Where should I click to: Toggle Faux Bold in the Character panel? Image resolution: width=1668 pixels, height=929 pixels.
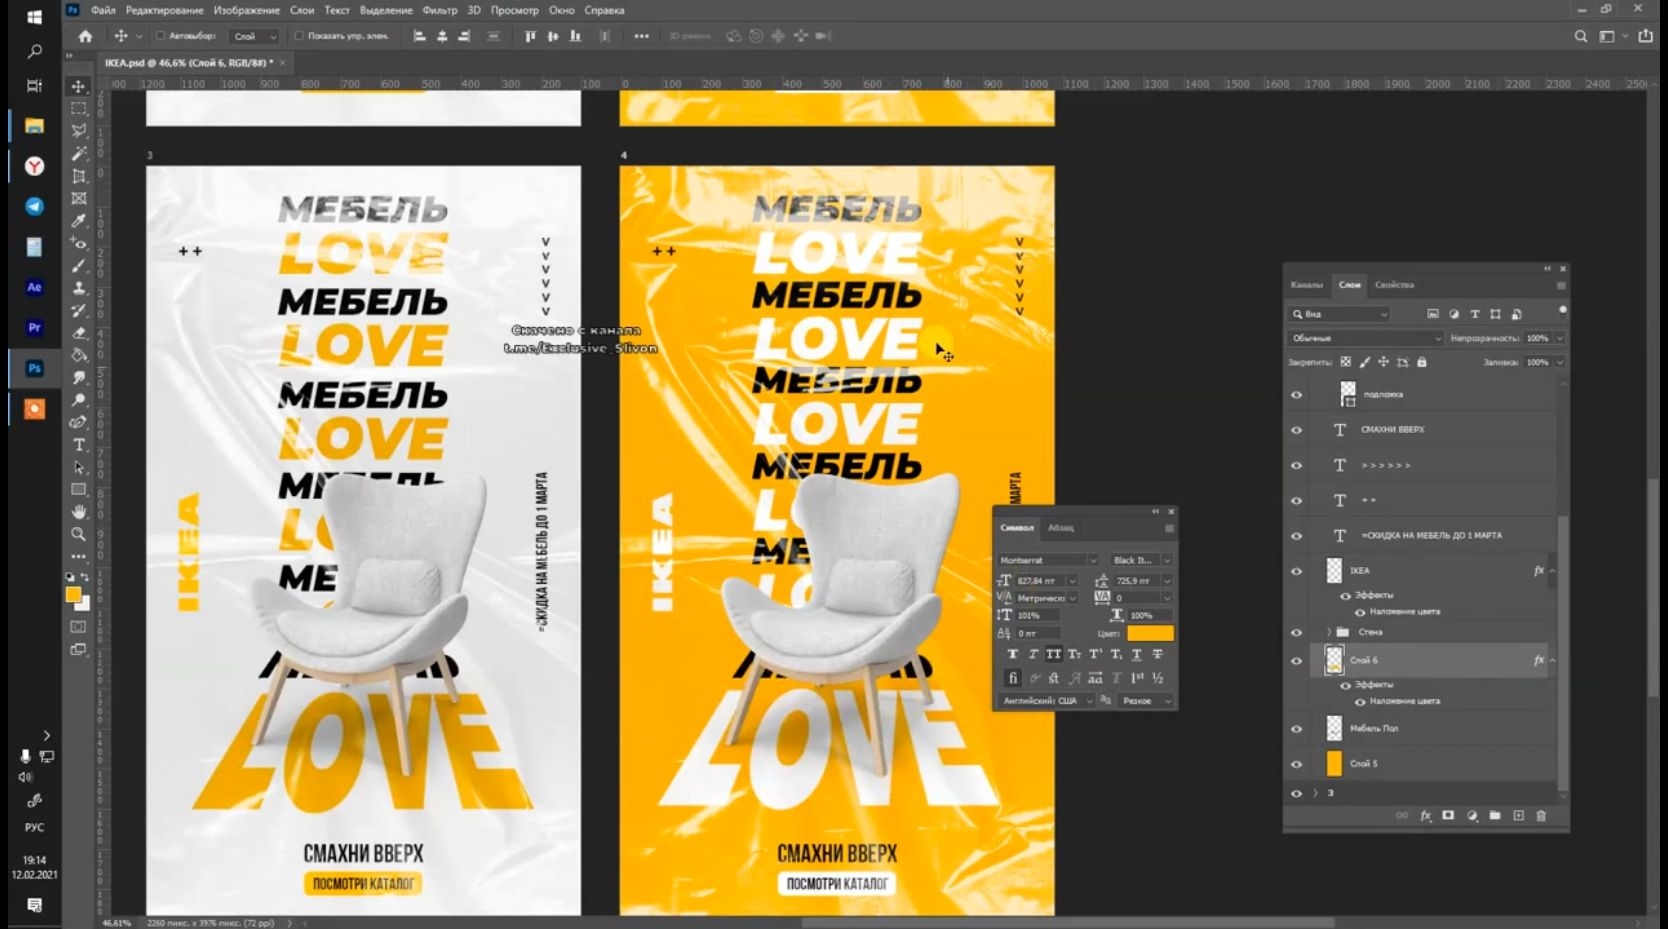(1012, 654)
